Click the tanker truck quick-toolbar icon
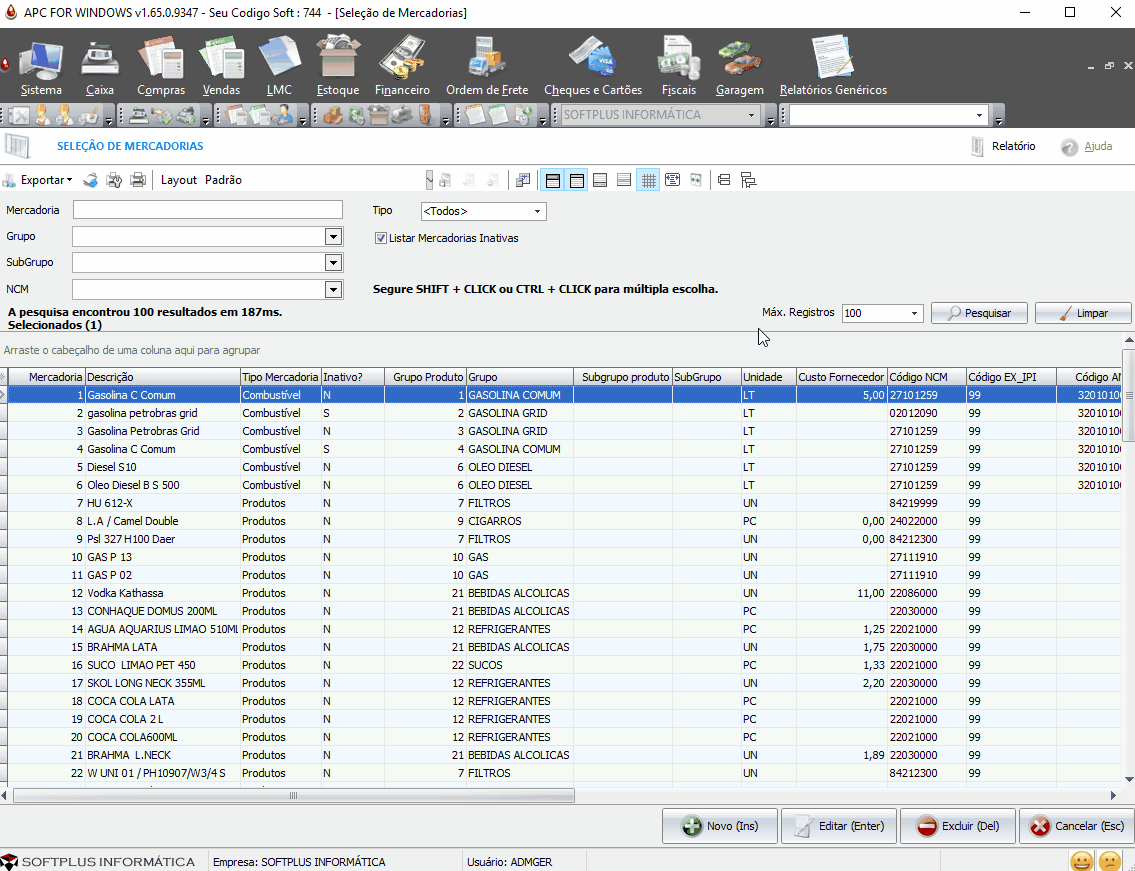Screen dimensions: 1135x871 tap(401, 115)
